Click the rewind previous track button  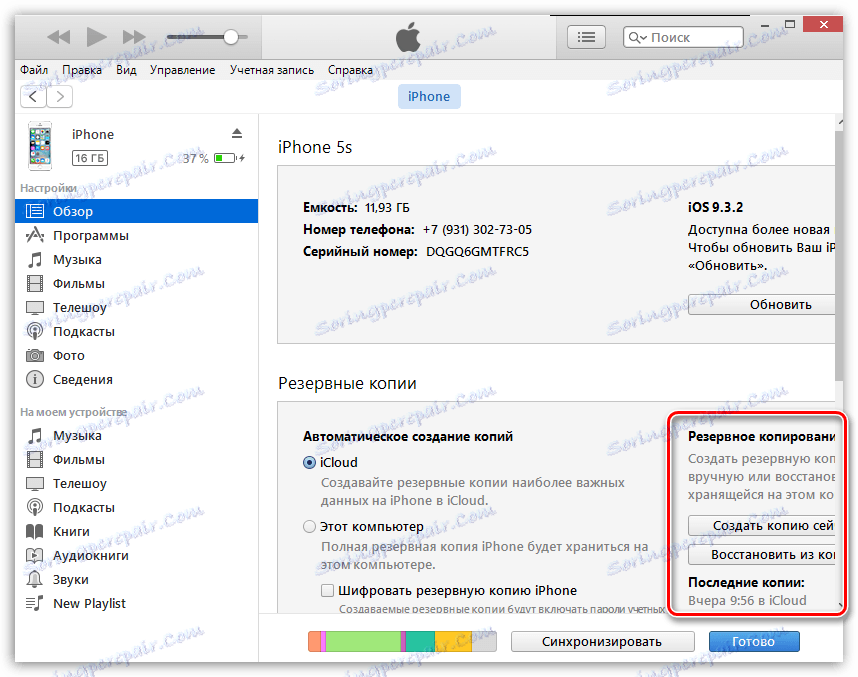tap(59, 37)
